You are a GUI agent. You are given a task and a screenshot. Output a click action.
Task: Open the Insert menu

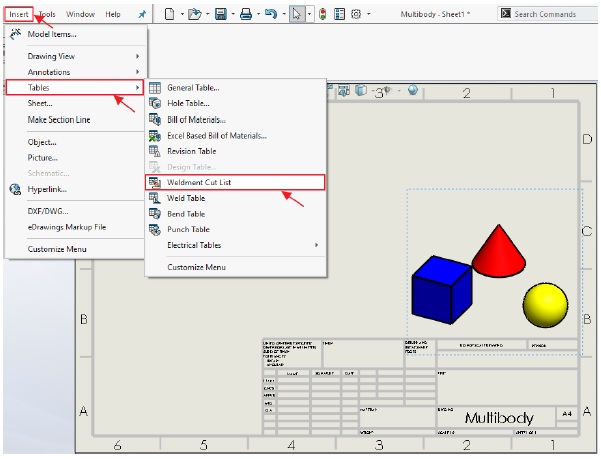19,14
